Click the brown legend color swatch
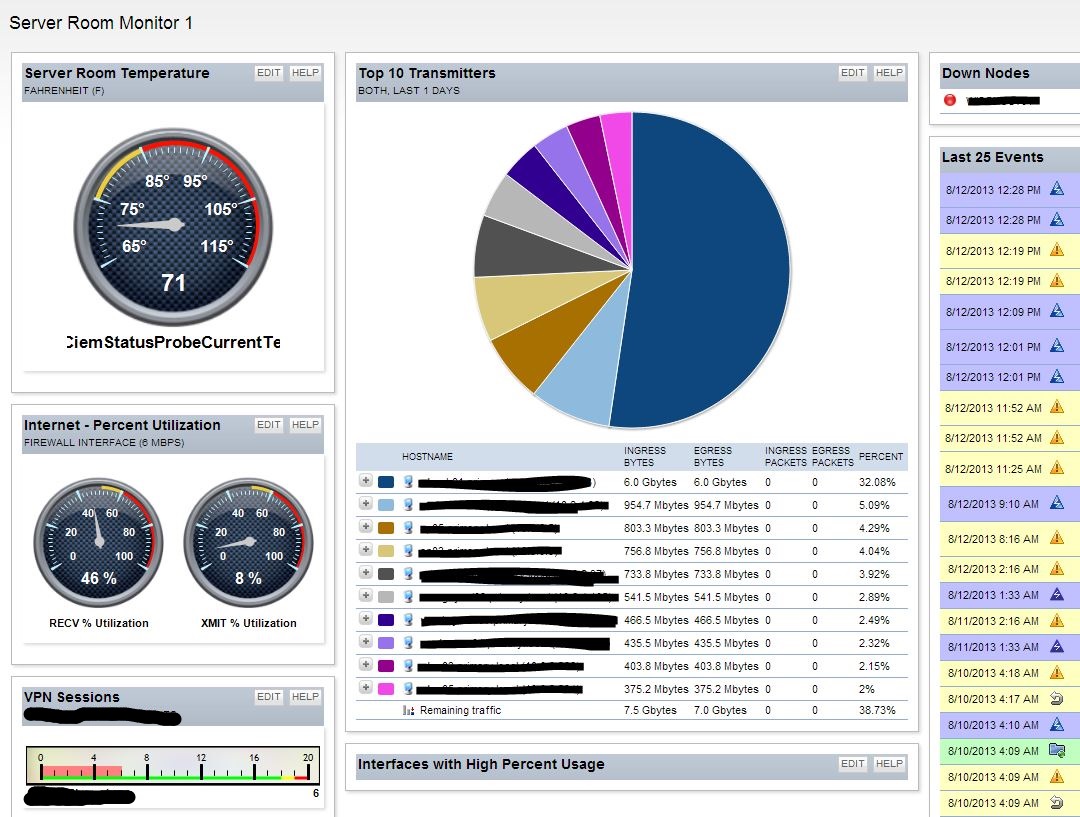The height and width of the screenshot is (817, 1080). pyautogui.click(x=386, y=528)
